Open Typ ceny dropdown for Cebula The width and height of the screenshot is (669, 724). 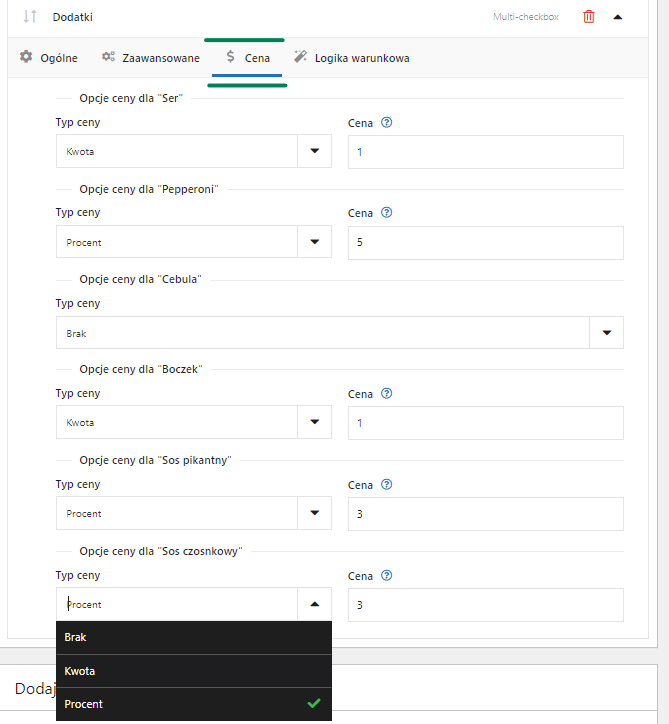(340, 332)
